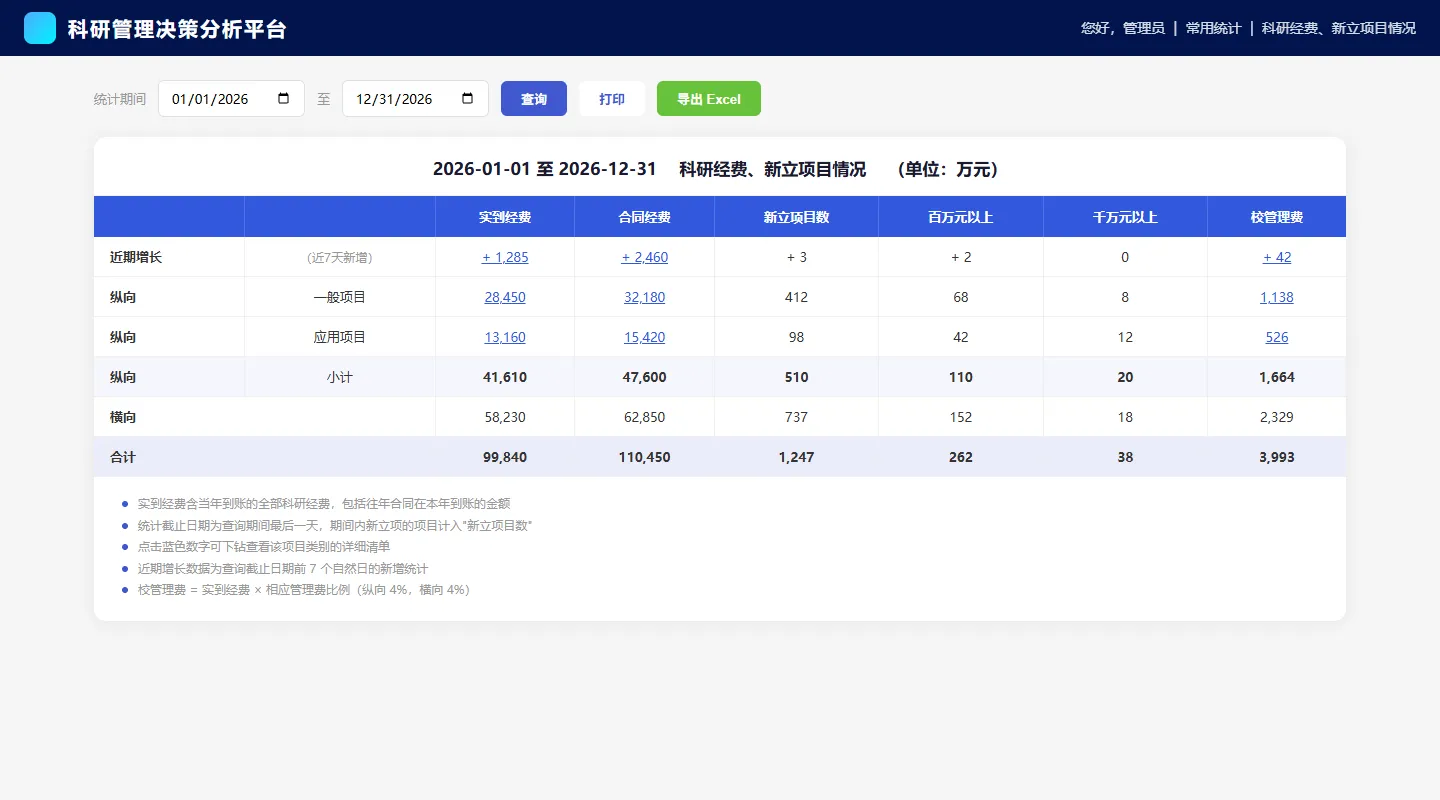Click the 实到经费 column header
Viewport: 1440px width, 800px height.
[x=505, y=217]
